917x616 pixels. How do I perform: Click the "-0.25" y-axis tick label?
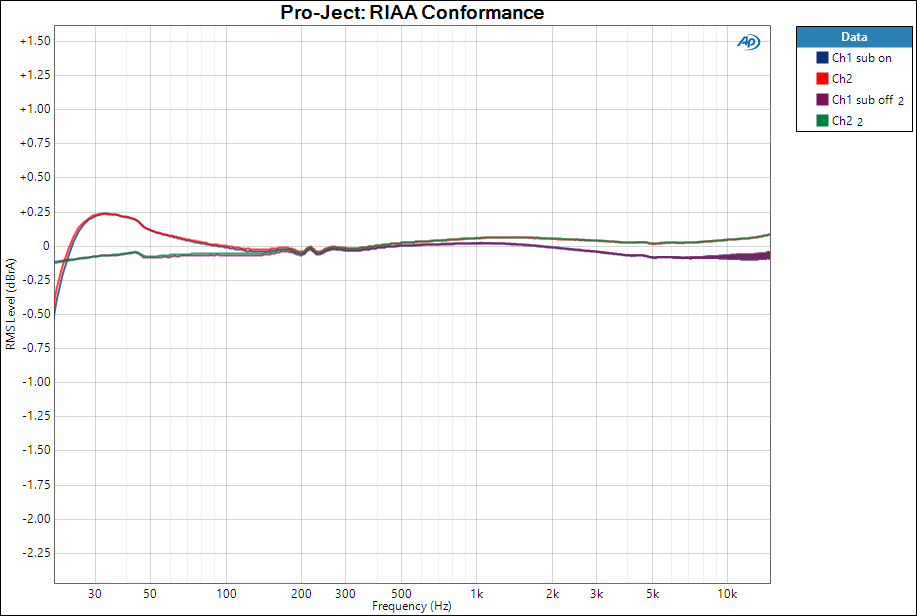coord(36,280)
